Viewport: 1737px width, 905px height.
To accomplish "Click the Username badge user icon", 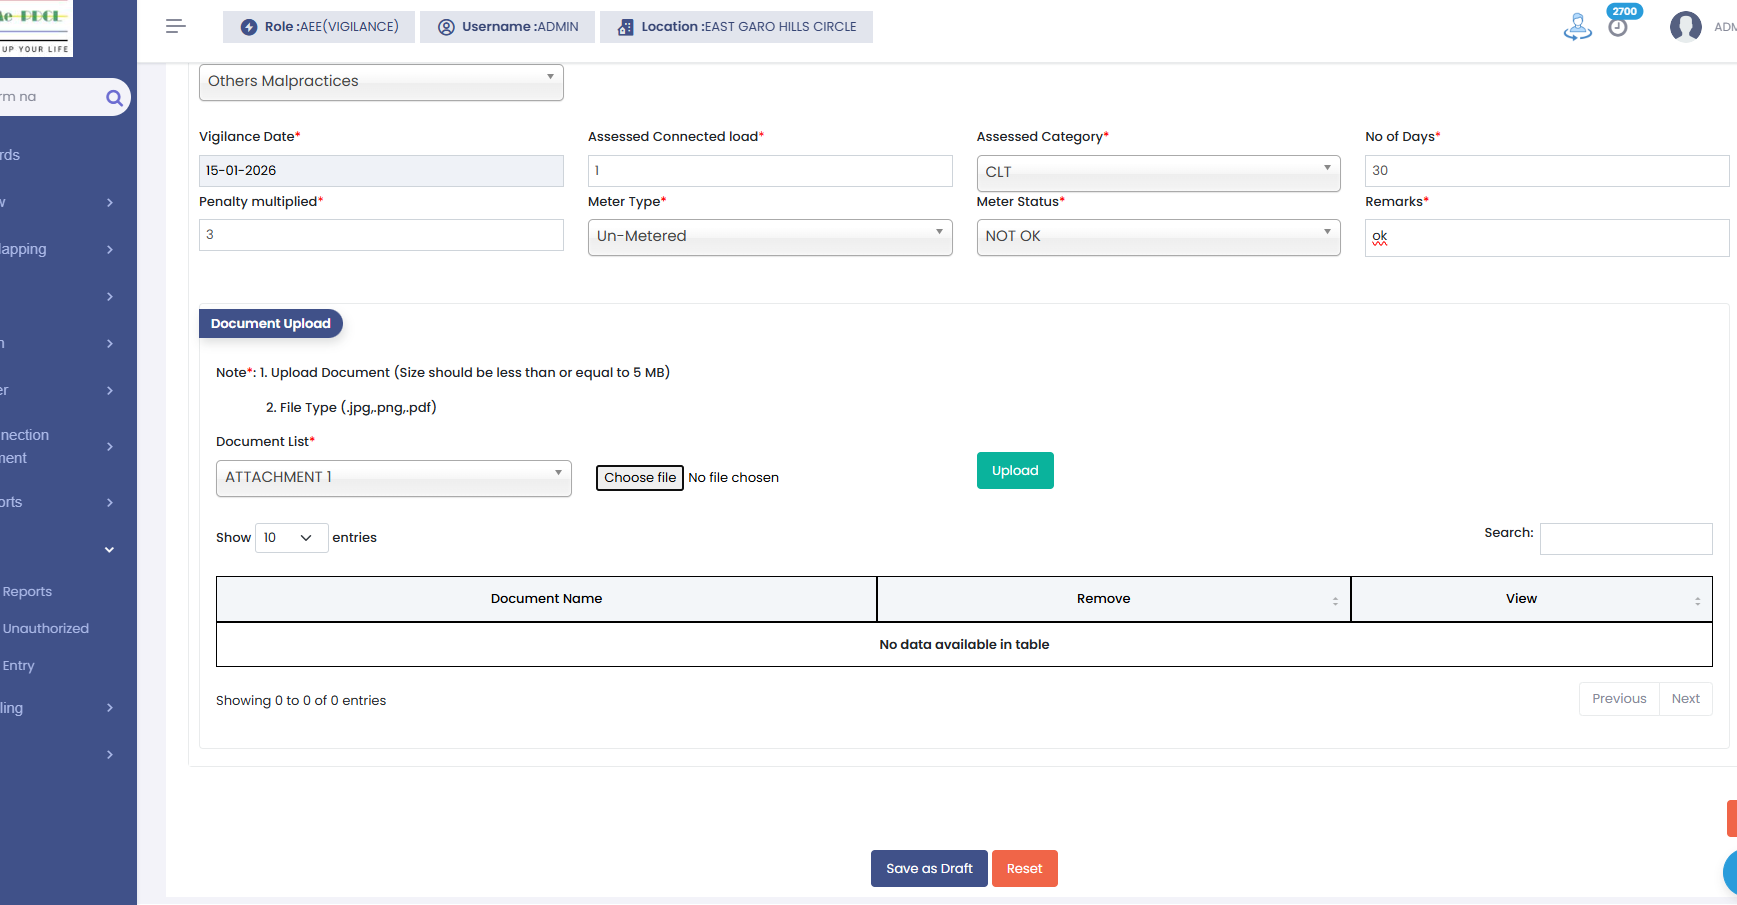I will pos(446,27).
